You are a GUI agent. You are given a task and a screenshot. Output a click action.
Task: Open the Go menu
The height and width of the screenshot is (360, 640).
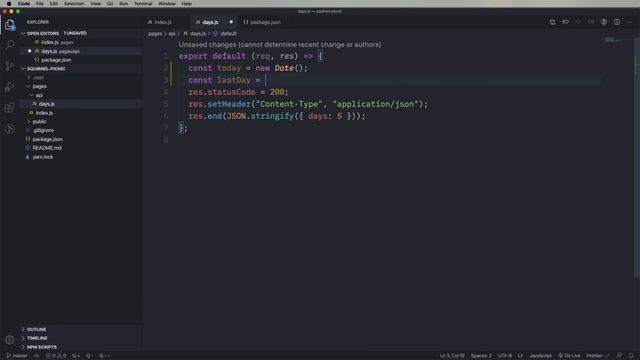pyautogui.click(x=110, y=4)
